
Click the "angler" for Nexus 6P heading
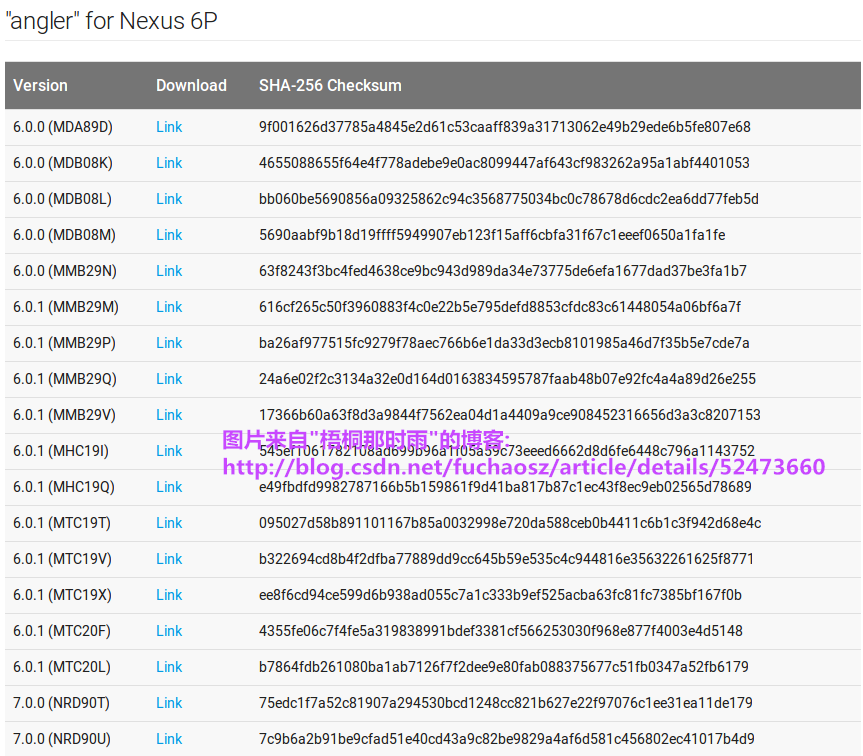(x=112, y=21)
